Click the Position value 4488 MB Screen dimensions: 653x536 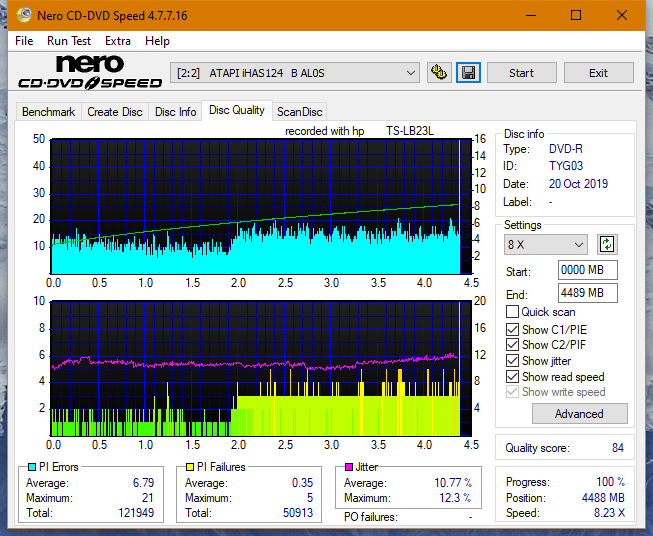point(603,498)
